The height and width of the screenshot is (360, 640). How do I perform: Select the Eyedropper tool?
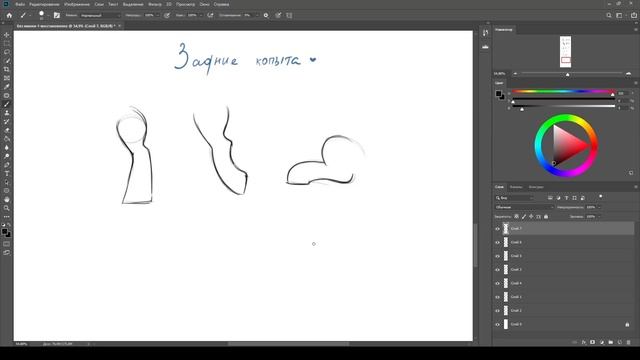7,87
